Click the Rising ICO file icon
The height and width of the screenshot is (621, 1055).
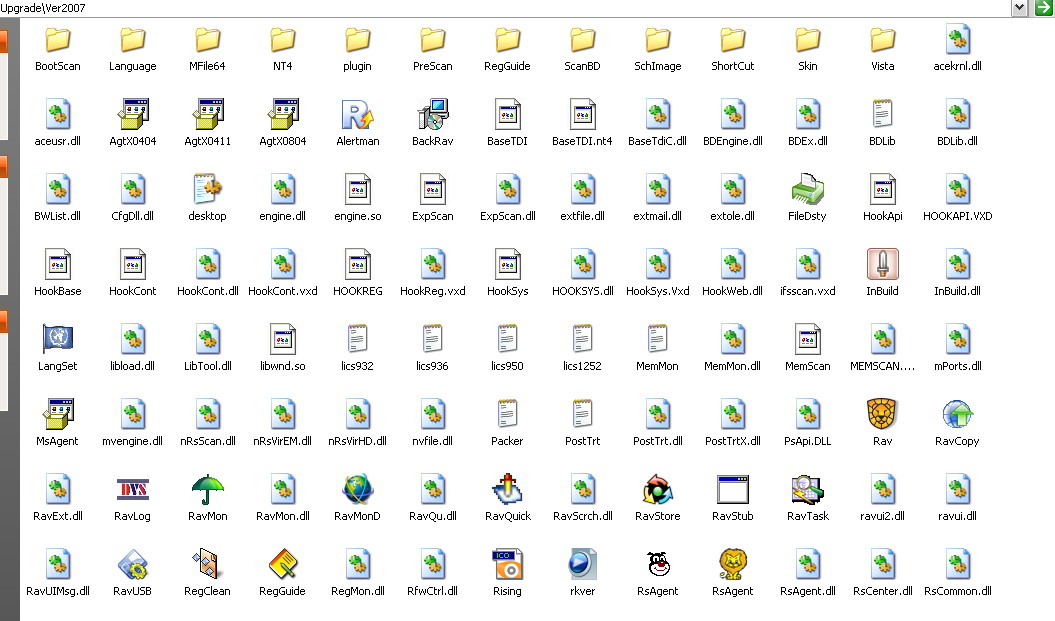point(507,564)
